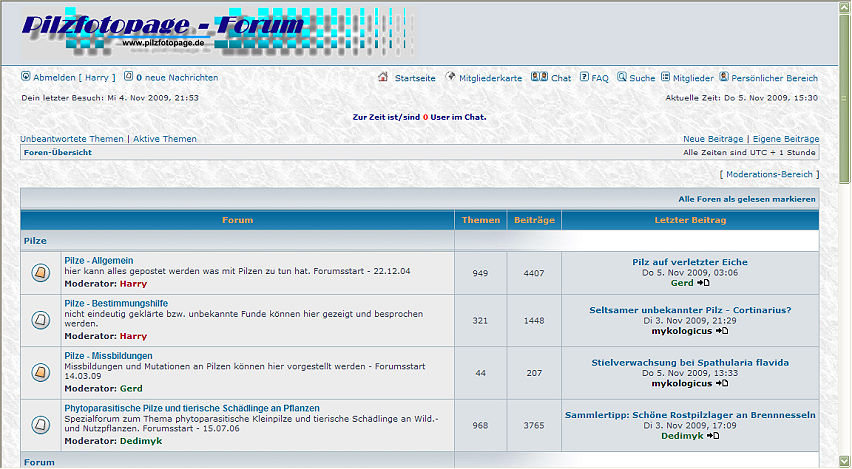Open the Mitgliederkarte page
The width and height of the screenshot is (852, 469).
(x=491, y=78)
